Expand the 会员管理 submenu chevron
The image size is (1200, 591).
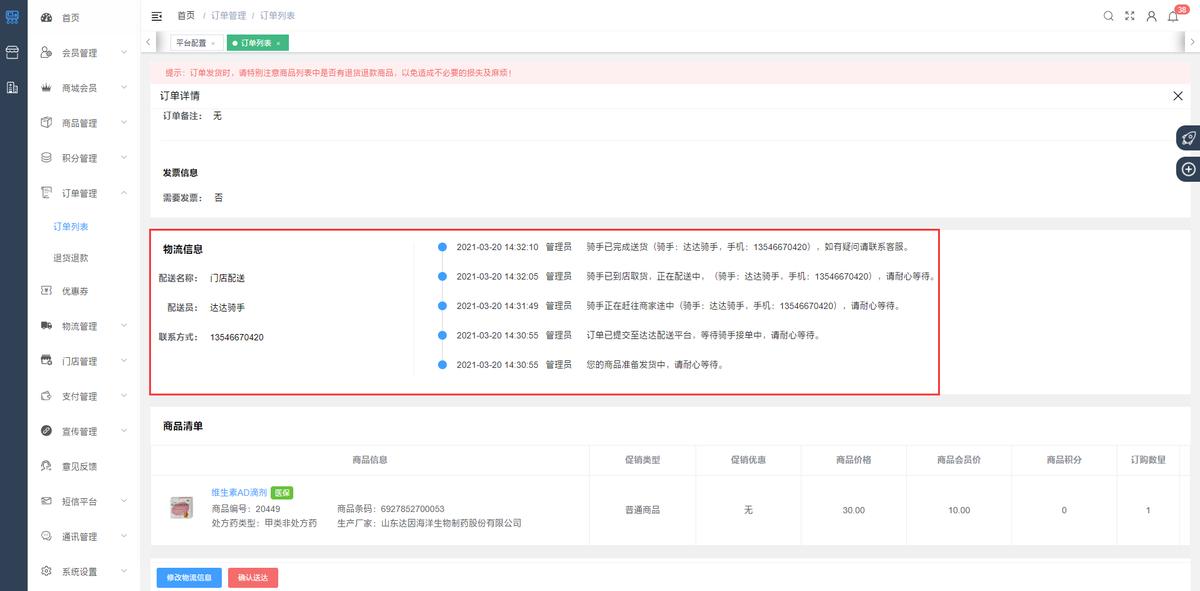coord(124,52)
